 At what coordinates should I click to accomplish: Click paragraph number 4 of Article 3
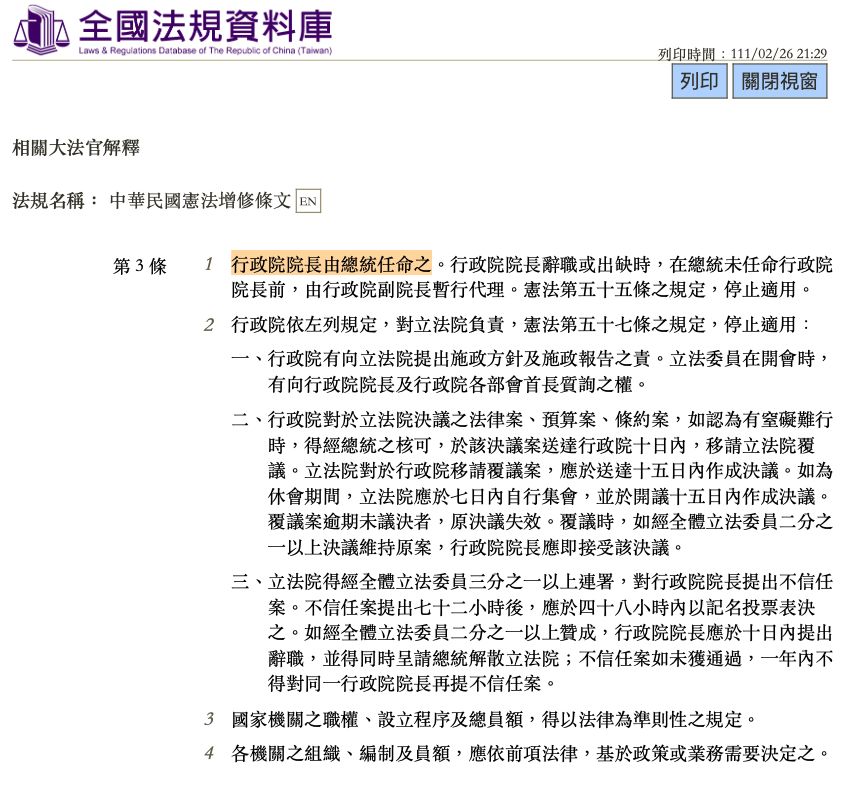209,752
